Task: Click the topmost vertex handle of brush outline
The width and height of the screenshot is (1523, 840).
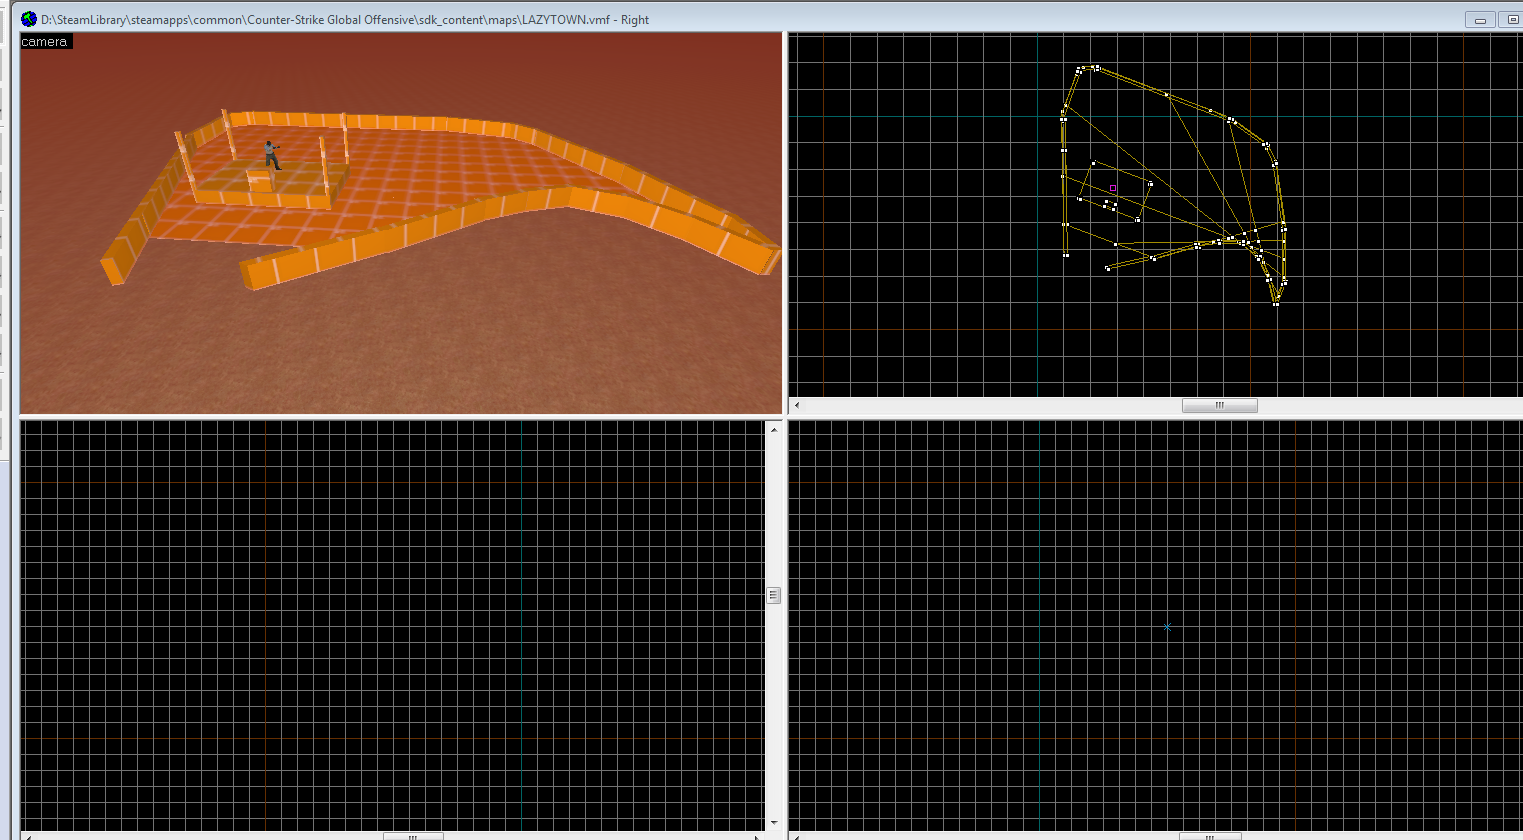Action: tap(1097, 67)
